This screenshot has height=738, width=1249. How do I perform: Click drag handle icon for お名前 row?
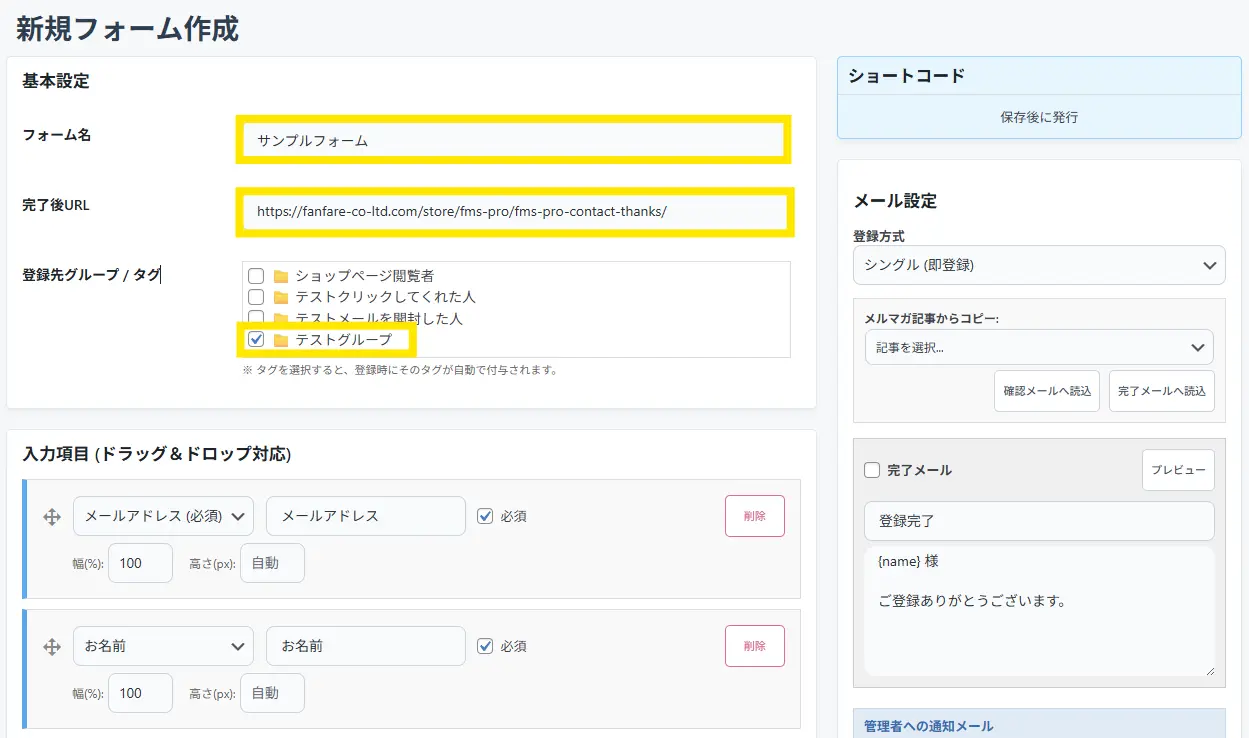(x=52, y=647)
